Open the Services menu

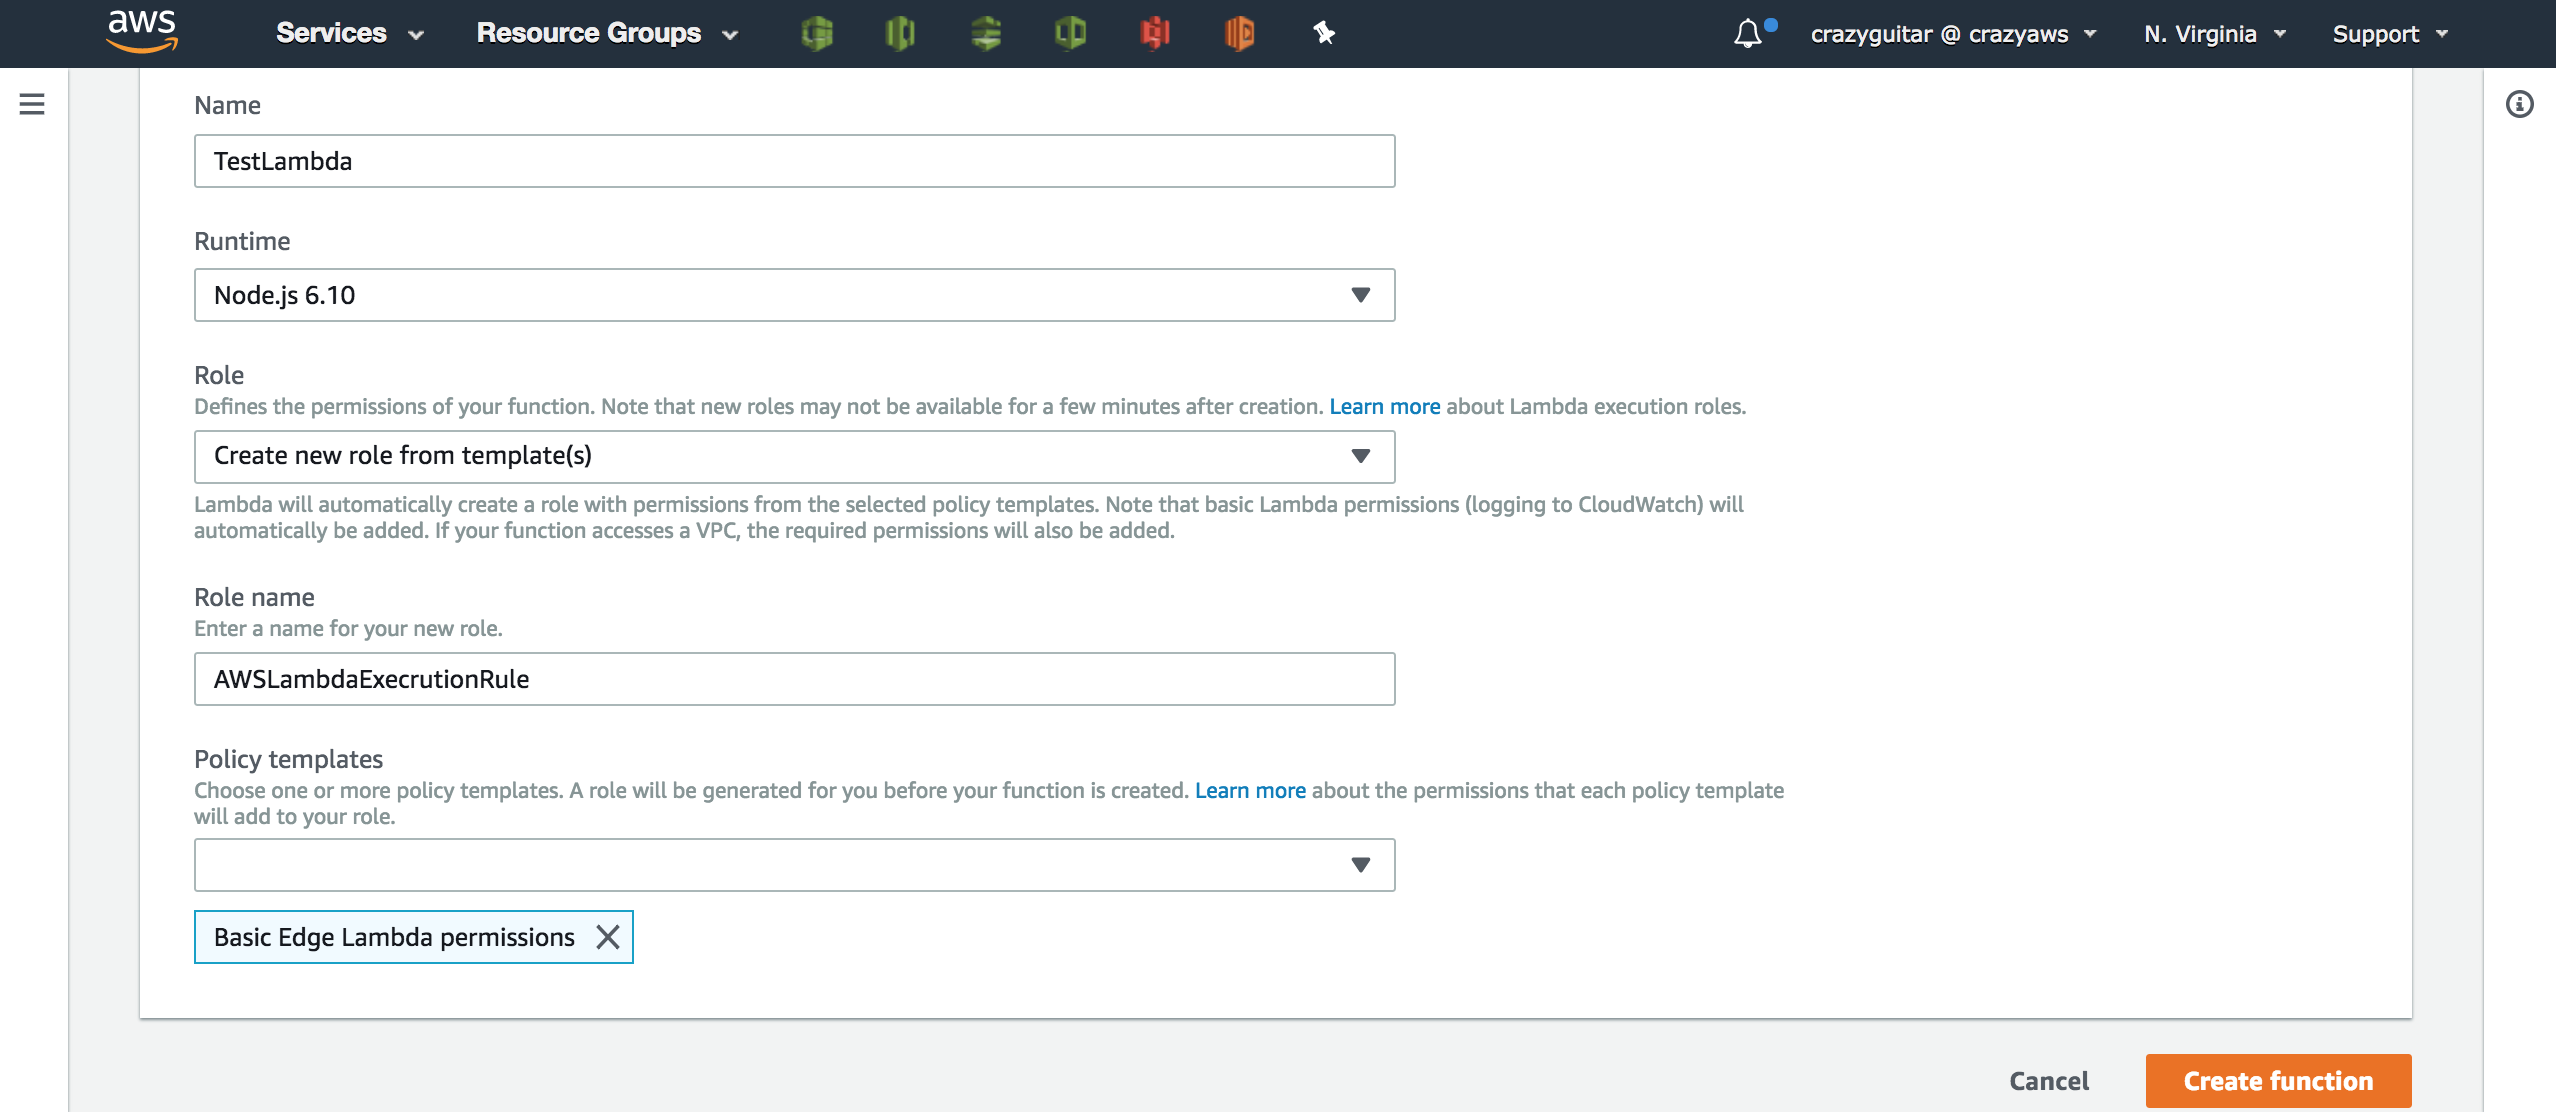(x=349, y=33)
